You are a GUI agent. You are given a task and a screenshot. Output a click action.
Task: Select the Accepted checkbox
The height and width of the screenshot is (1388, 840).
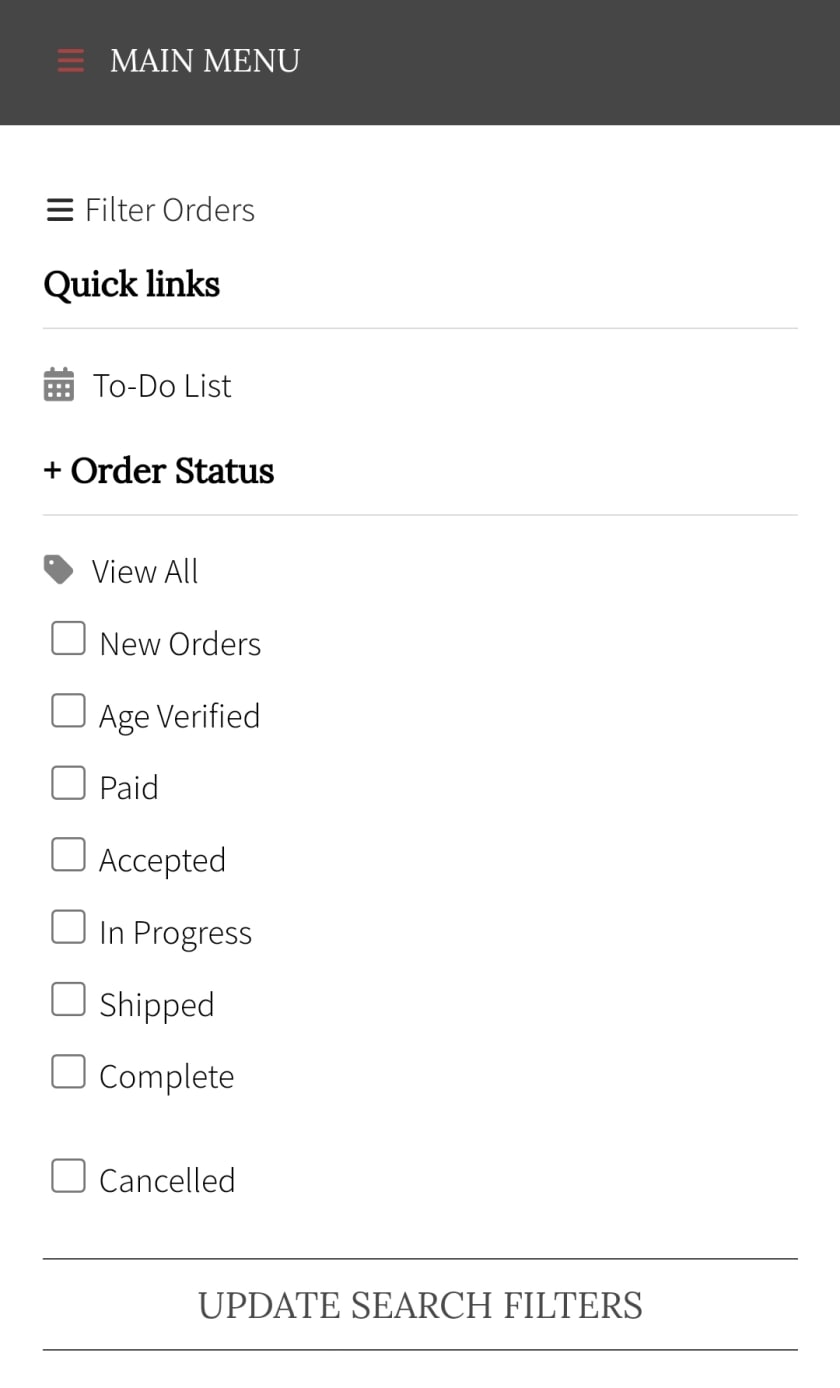[68, 854]
